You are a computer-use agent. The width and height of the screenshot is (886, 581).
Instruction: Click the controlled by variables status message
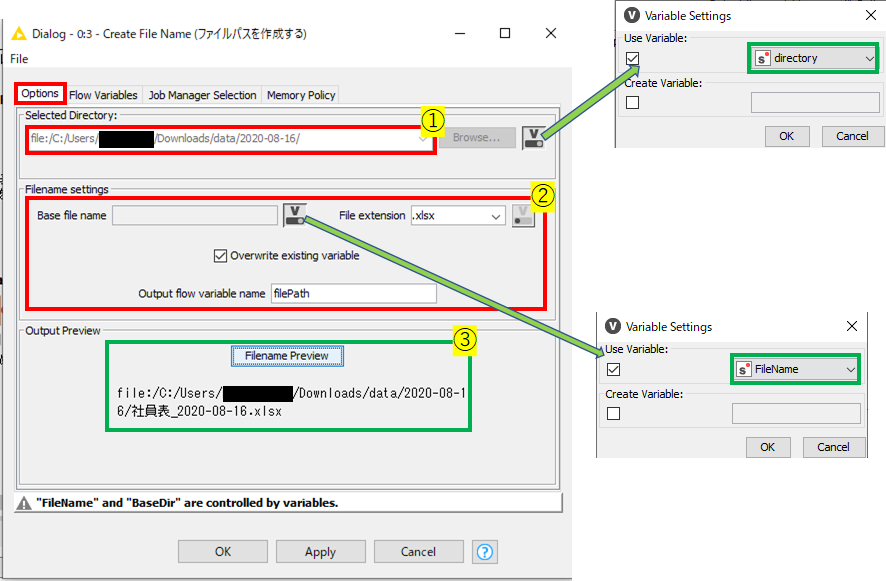click(187, 503)
